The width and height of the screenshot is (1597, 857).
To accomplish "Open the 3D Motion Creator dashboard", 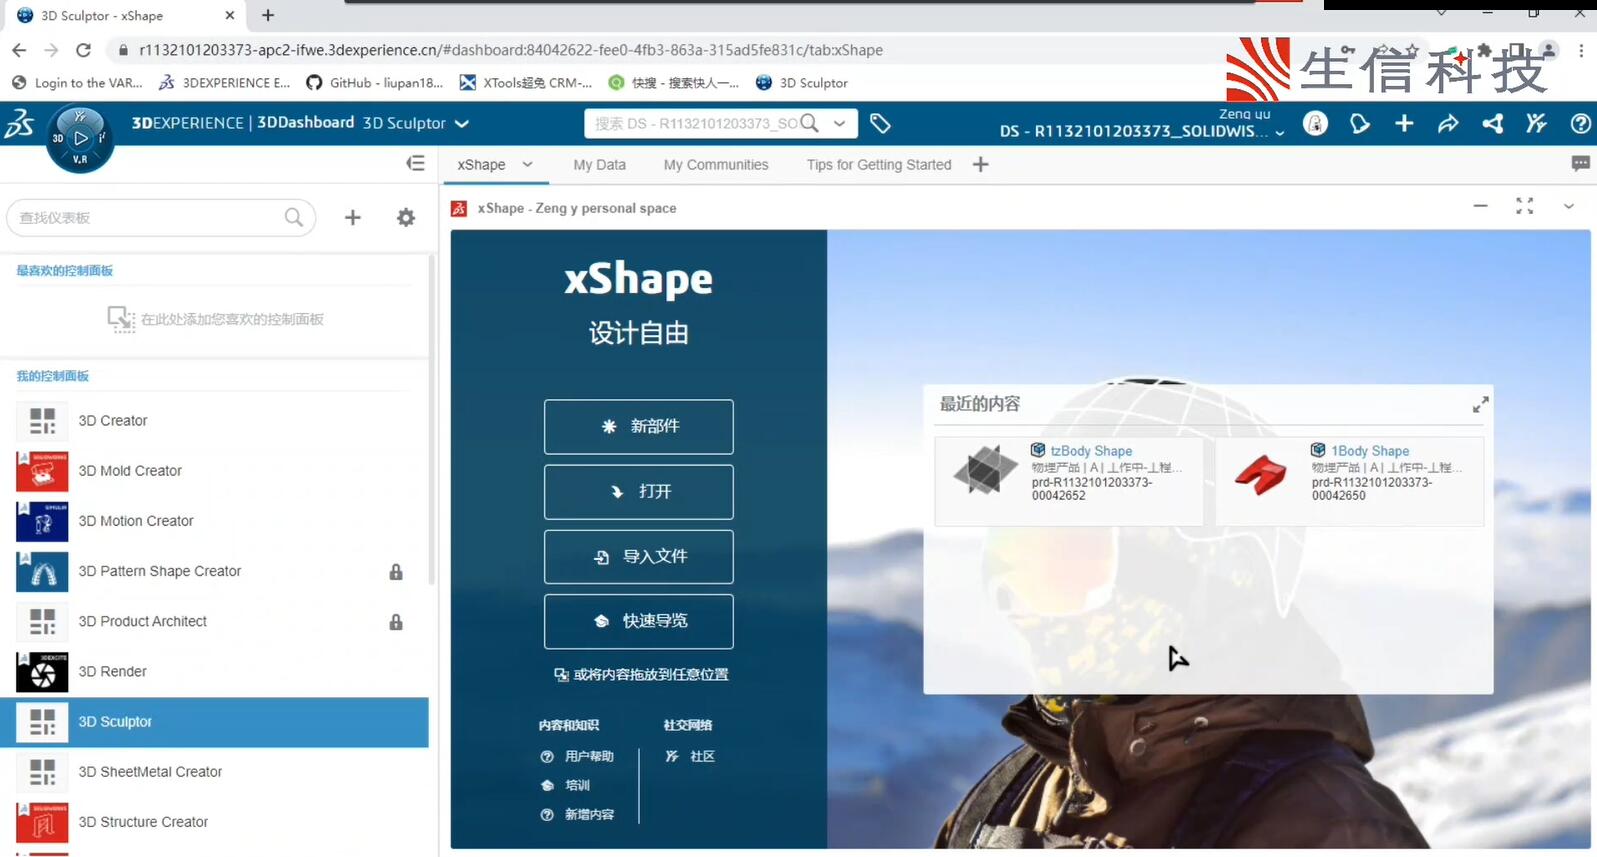I will [214, 521].
